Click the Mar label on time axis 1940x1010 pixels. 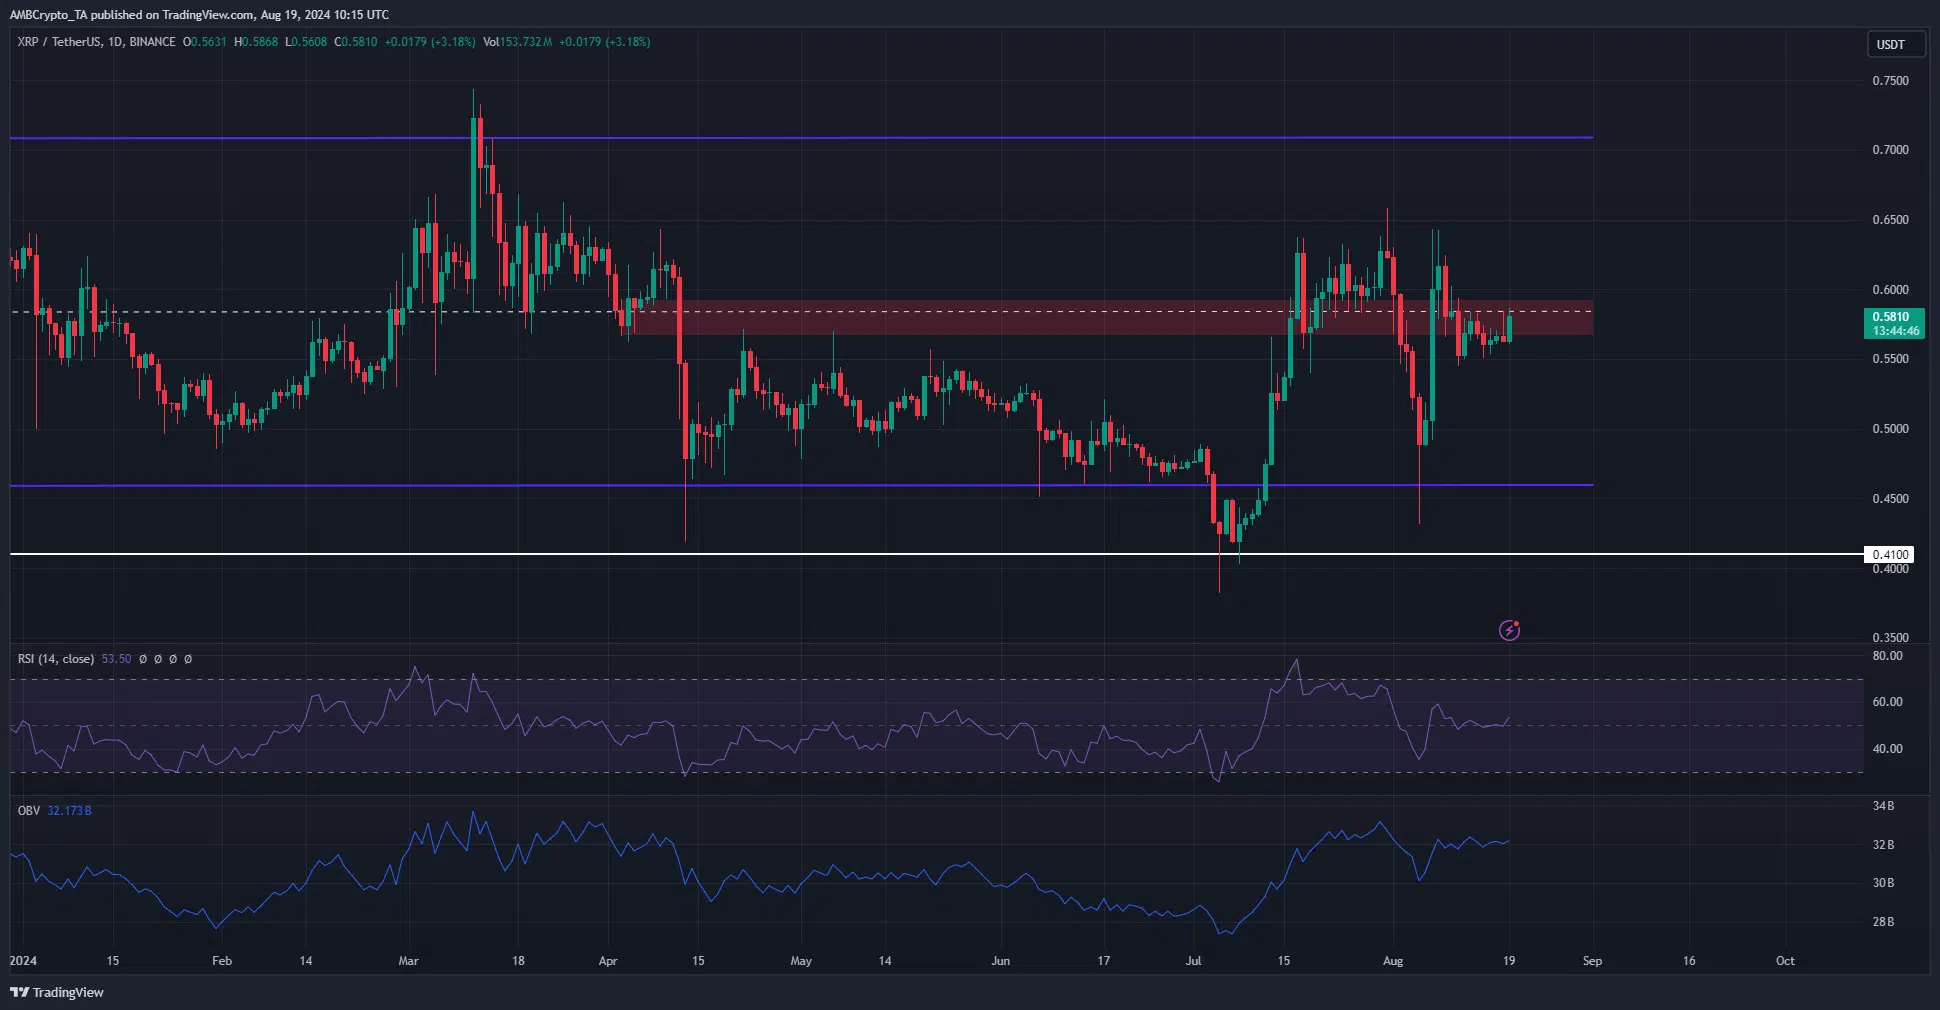click(408, 961)
